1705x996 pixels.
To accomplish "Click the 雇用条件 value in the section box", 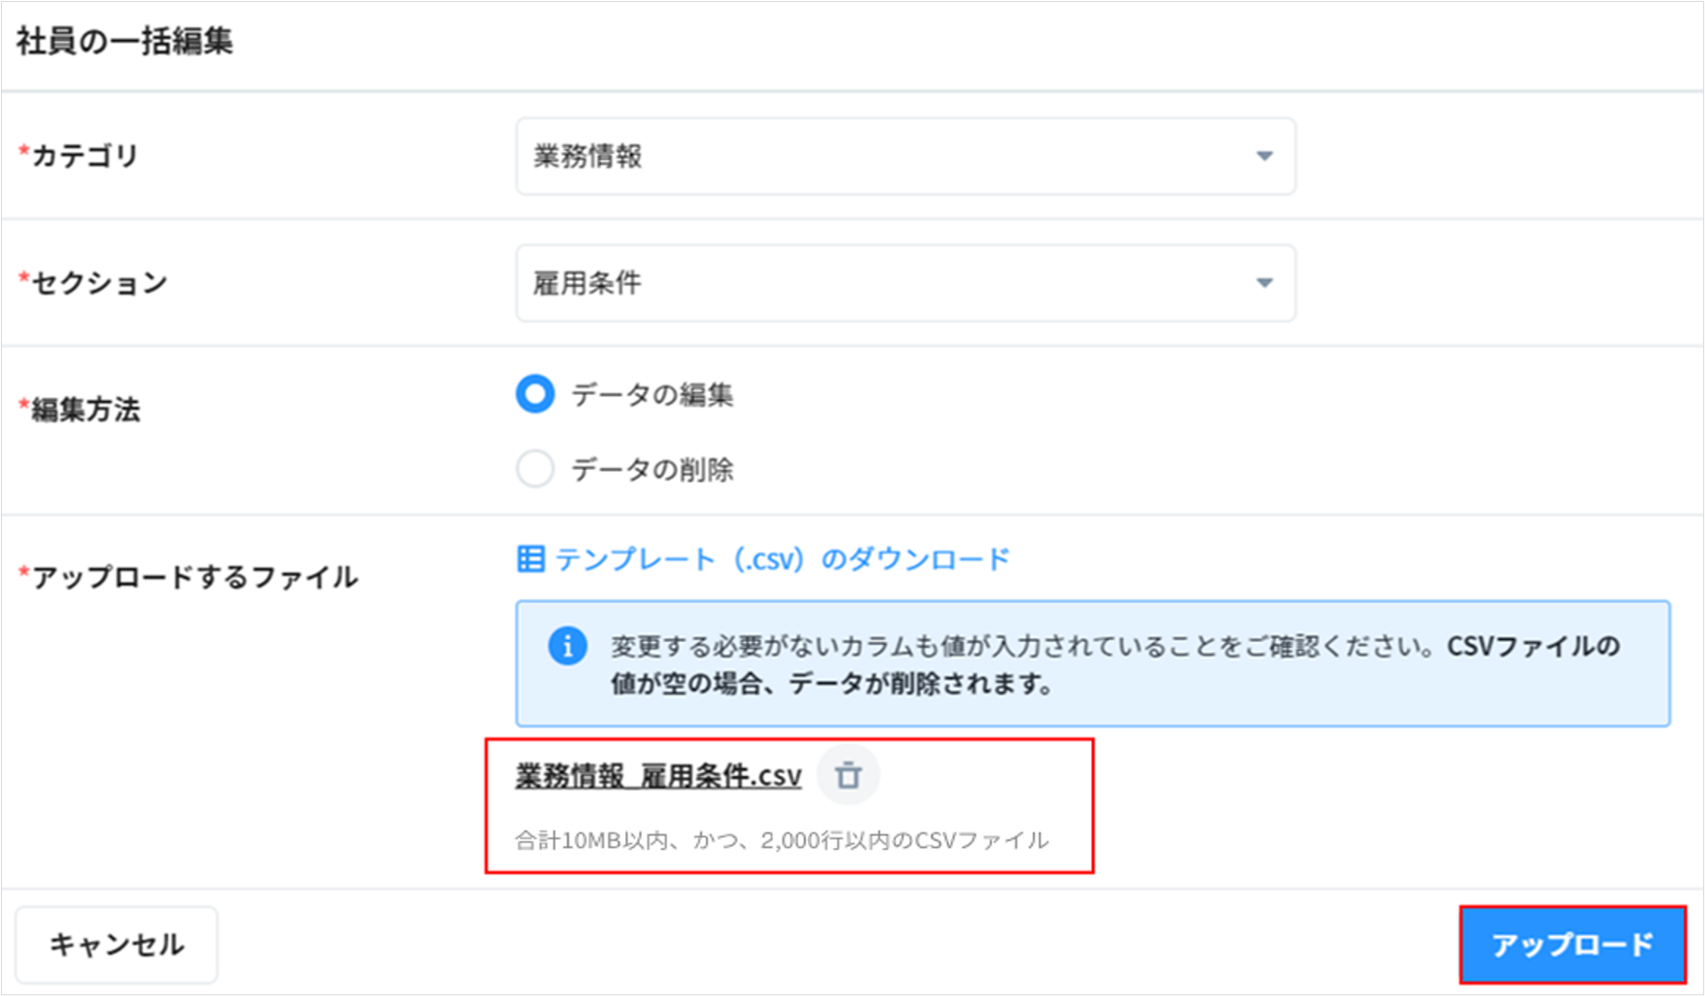I will click(x=588, y=283).
